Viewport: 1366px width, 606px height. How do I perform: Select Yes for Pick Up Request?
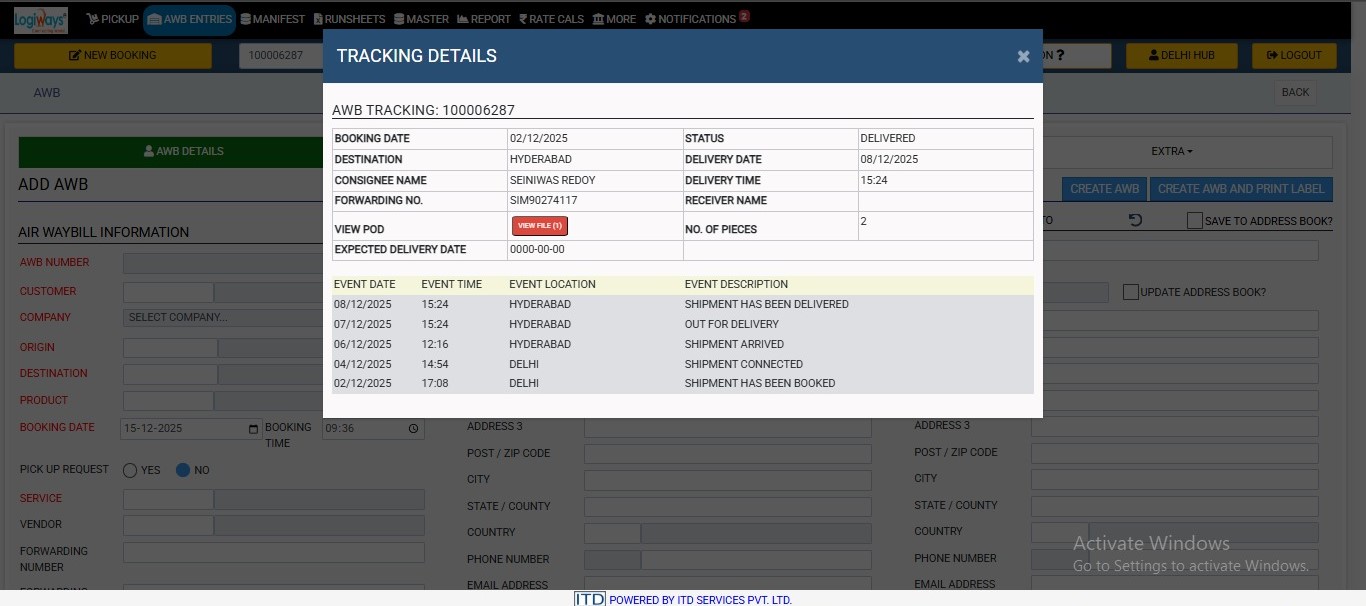coord(130,470)
